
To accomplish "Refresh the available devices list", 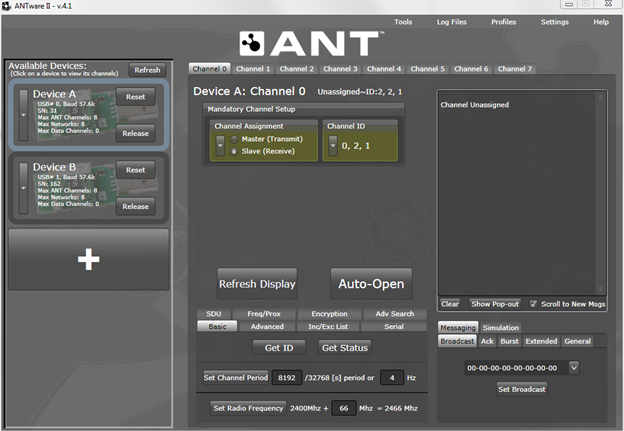I will pyautogui.click(x=147, y=70).
